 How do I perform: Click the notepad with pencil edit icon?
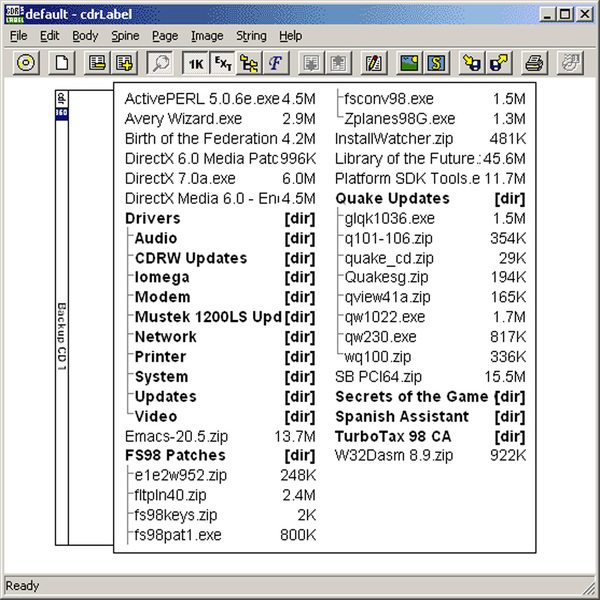pyautogui.click(x=374, y=63)
